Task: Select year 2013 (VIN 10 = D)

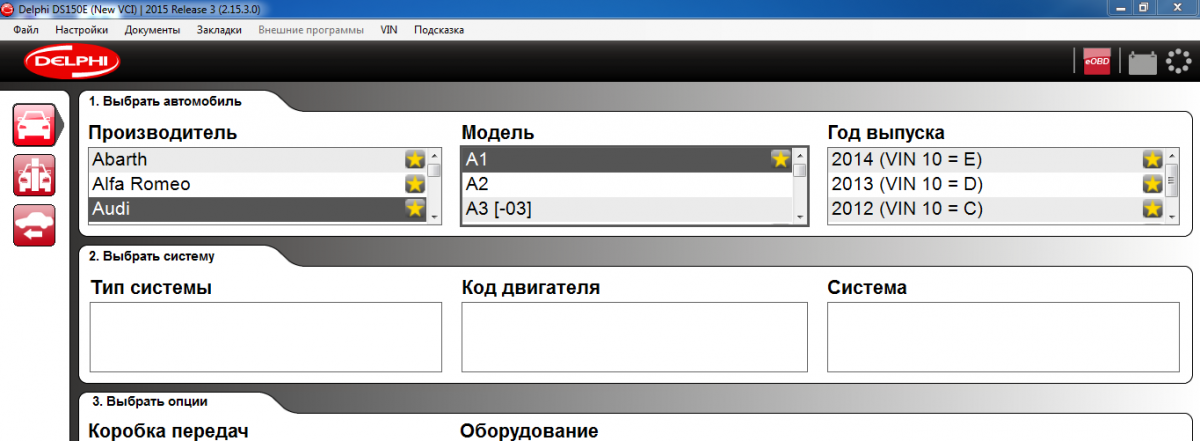Action: 996,184
